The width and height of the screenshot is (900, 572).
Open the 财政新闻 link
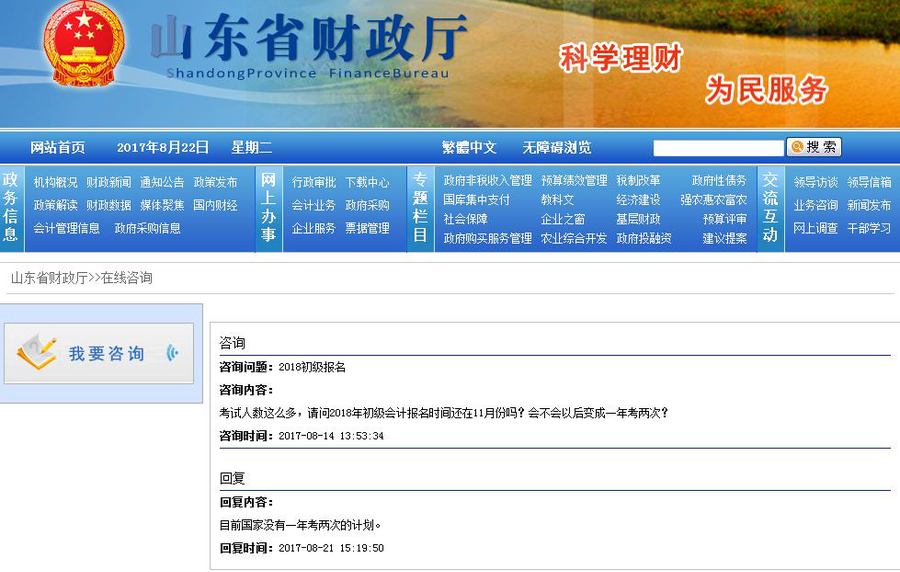[x=108, y=182]
